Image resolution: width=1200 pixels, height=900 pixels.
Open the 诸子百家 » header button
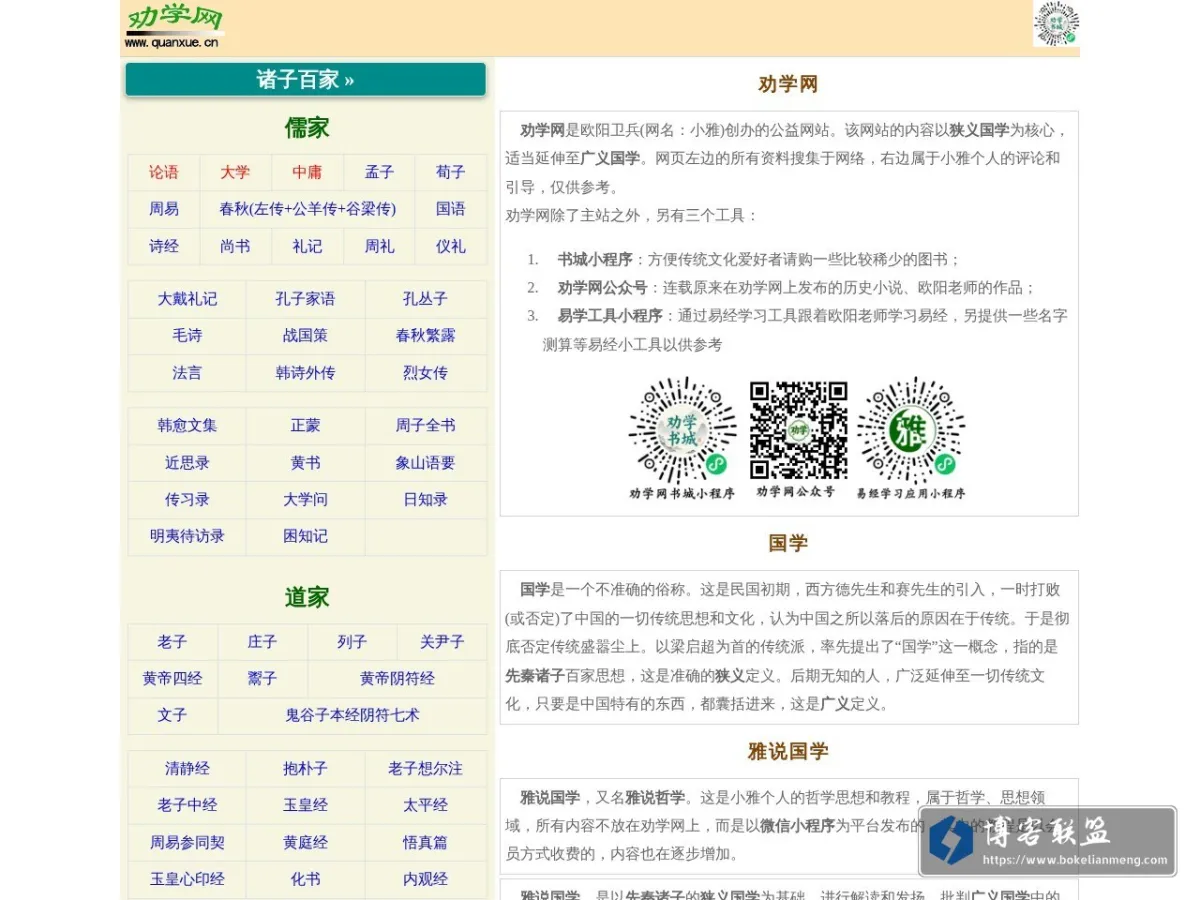[305, 80]
